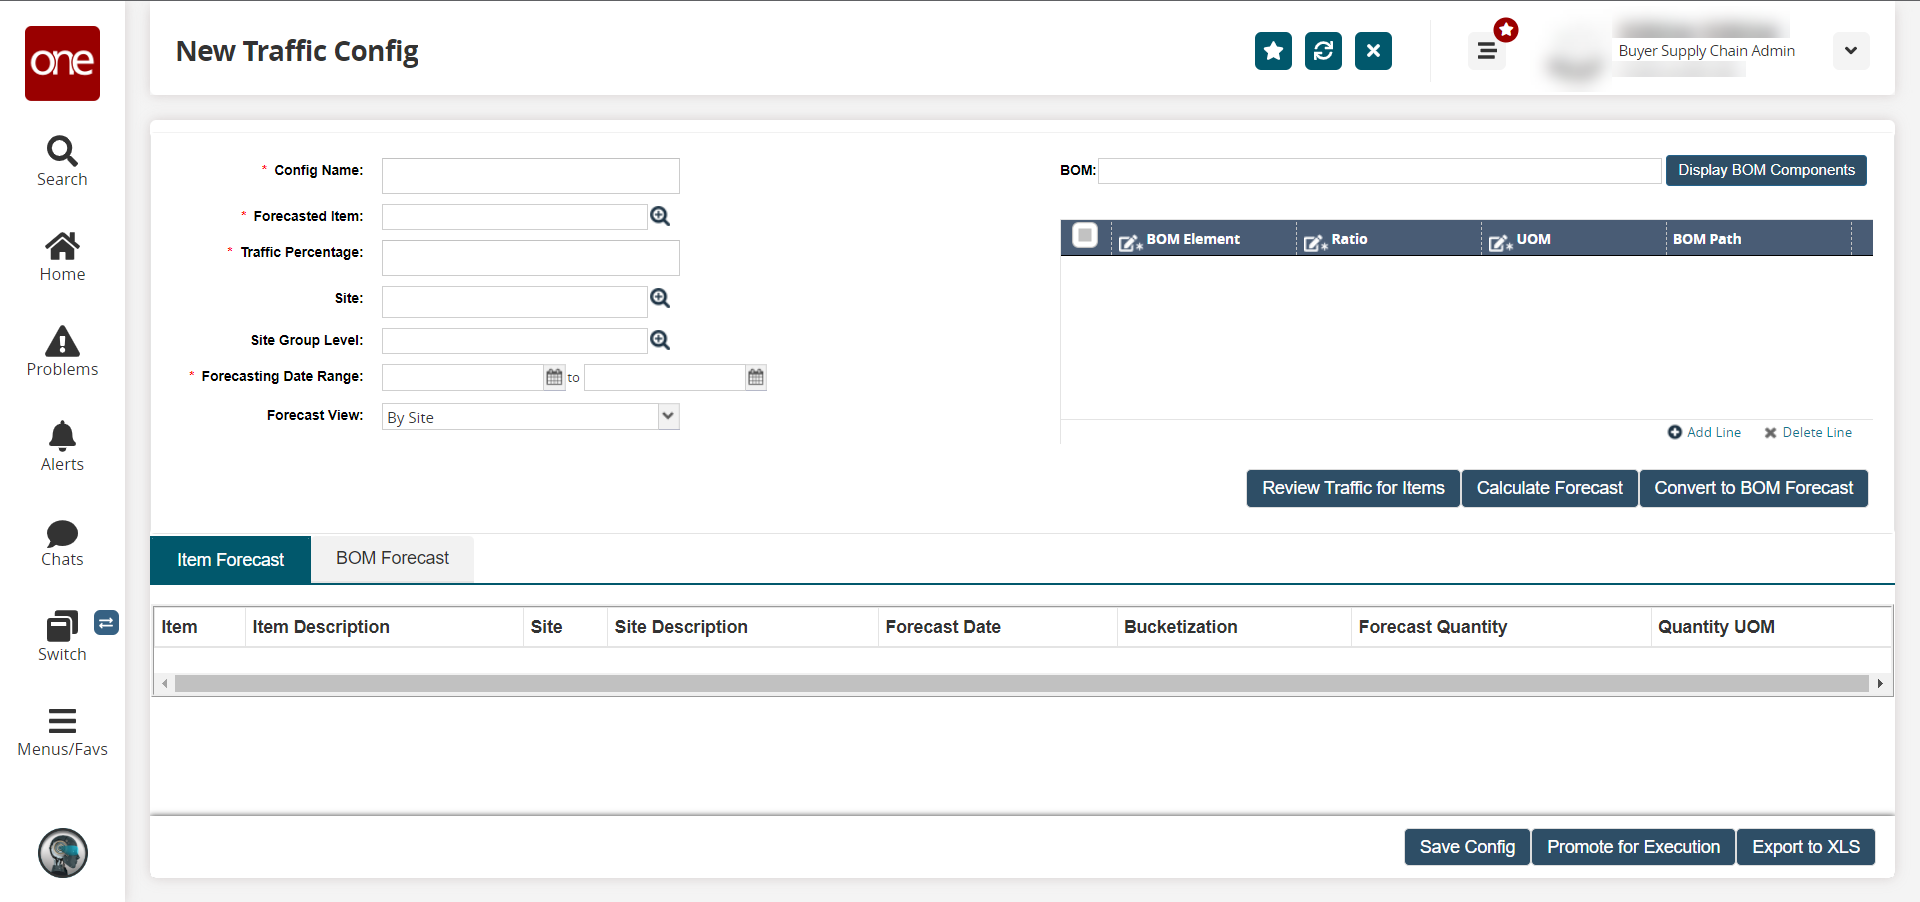Focus the forecasting end date field
Screen dimensions: 1920x902
[664, 377]
